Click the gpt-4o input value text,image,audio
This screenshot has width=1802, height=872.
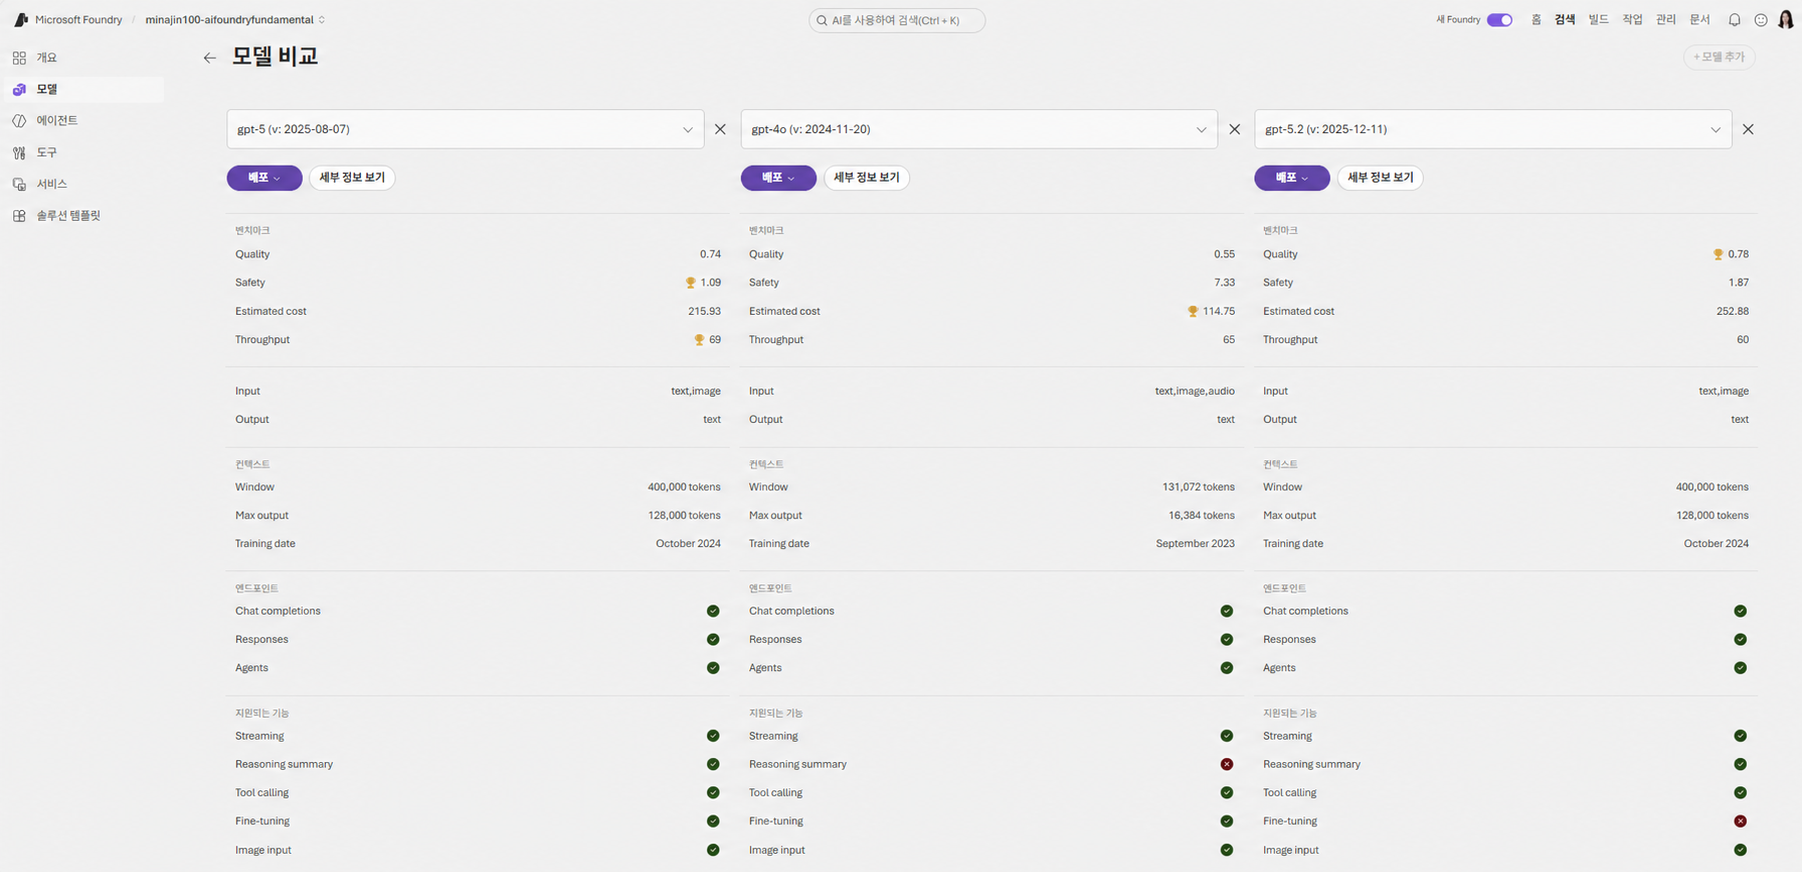[1195, 391]
